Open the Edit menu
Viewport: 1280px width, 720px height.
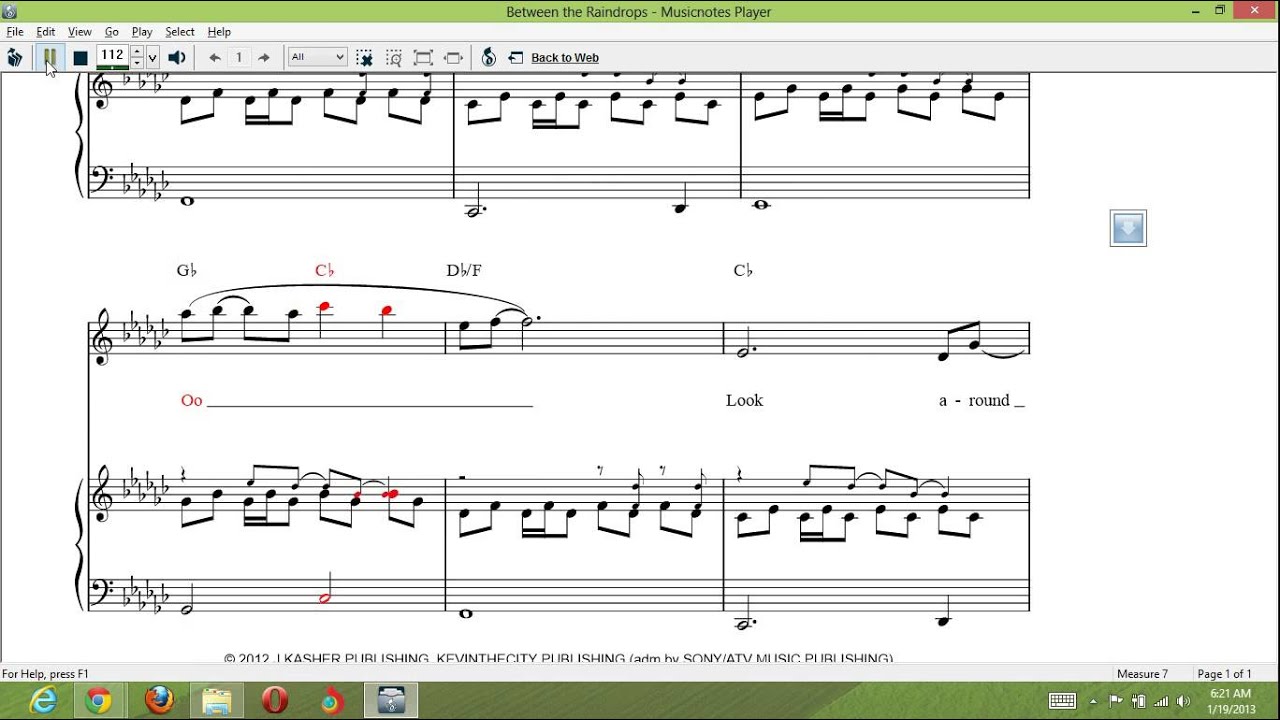46,32
